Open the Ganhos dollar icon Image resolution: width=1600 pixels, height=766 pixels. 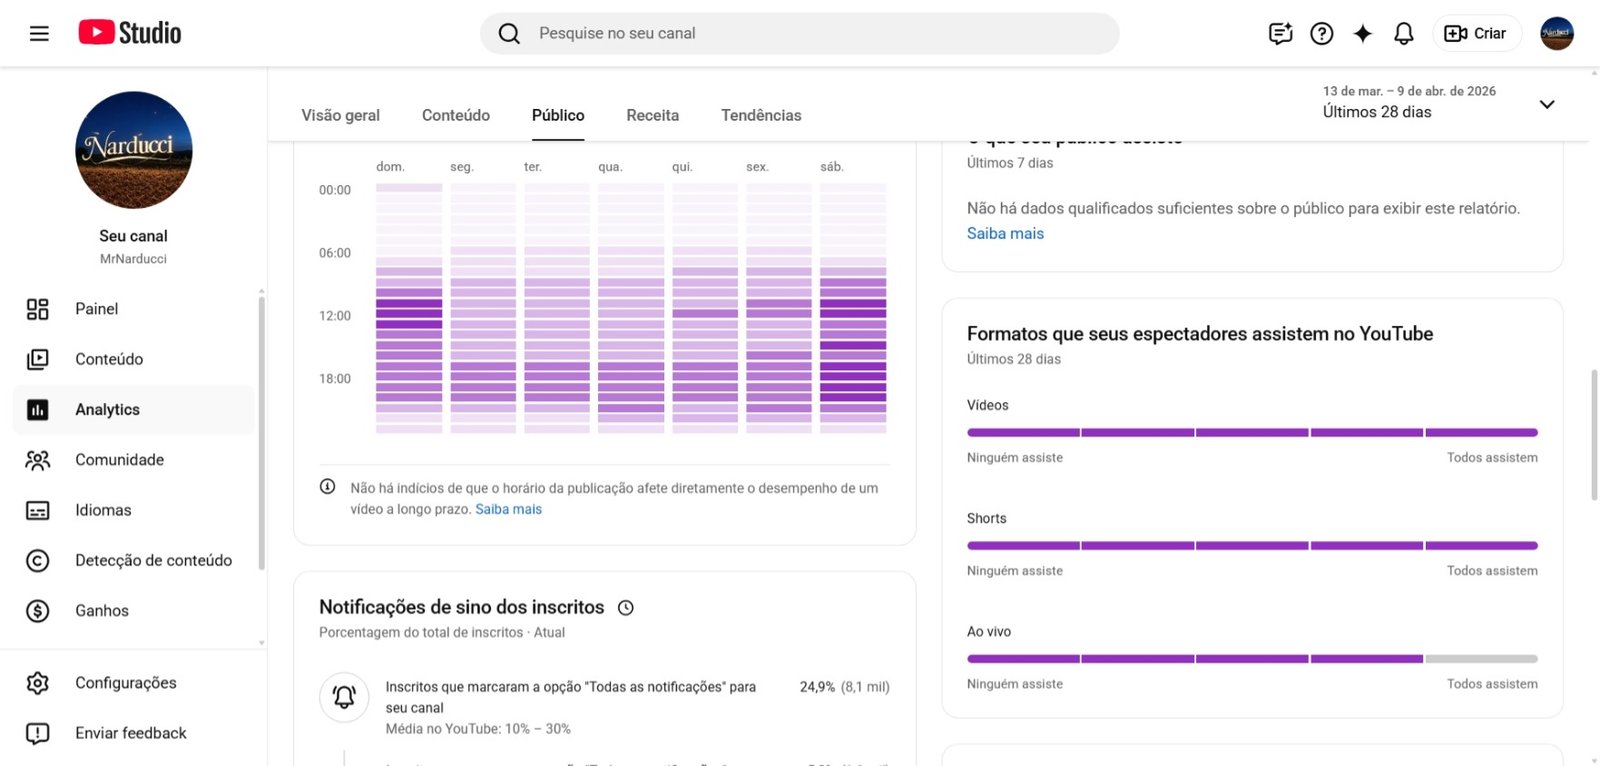(x=38, y=611)
